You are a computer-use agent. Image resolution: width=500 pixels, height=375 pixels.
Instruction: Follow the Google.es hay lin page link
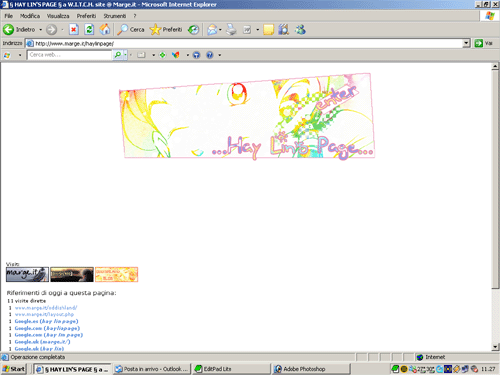[x=46, y=321]
